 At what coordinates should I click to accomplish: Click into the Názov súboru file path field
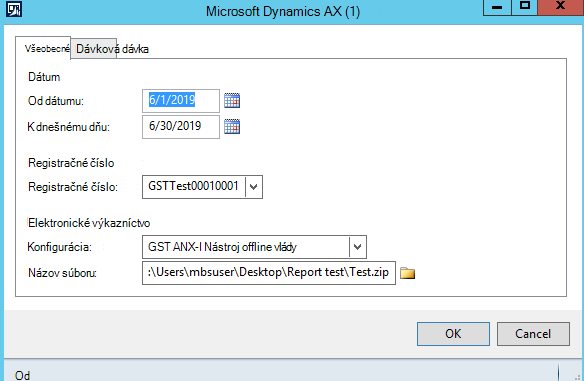pyautogui.click(x=269, y=273)
